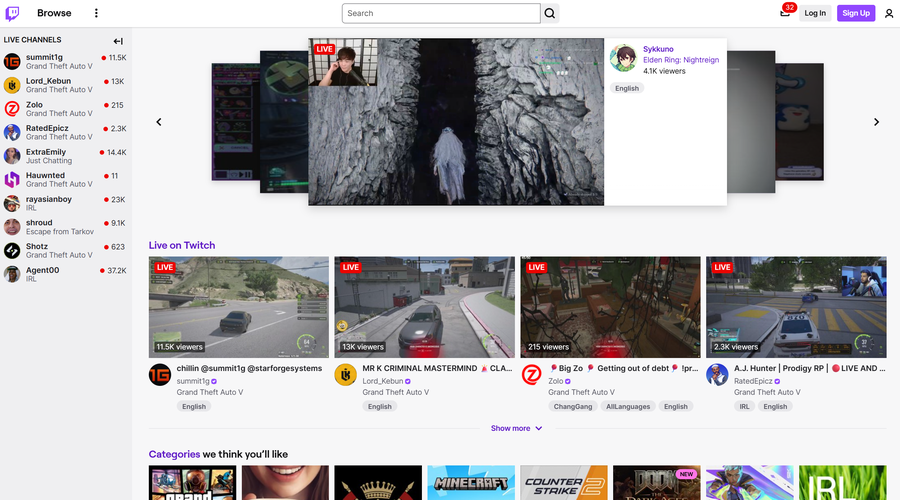Click IRL tag under RatedEpicz stream
Viewport: 900px width, 500px height.
(x=744, y=406)
